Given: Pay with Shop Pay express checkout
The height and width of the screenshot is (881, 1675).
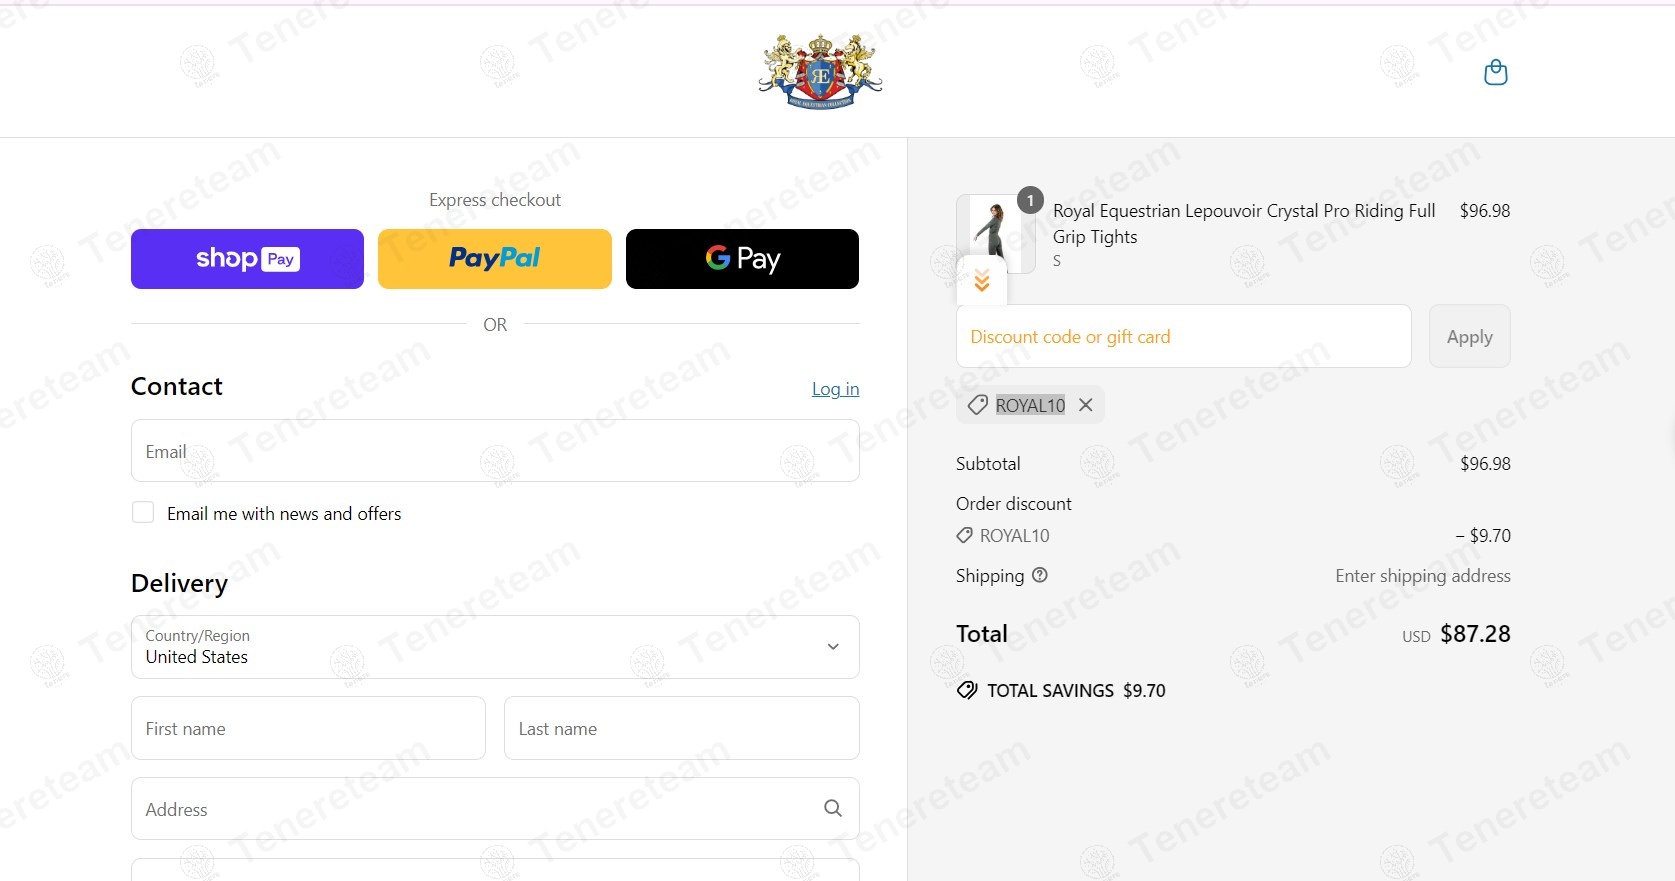Looking at the screenshot, I should (247, 259).
